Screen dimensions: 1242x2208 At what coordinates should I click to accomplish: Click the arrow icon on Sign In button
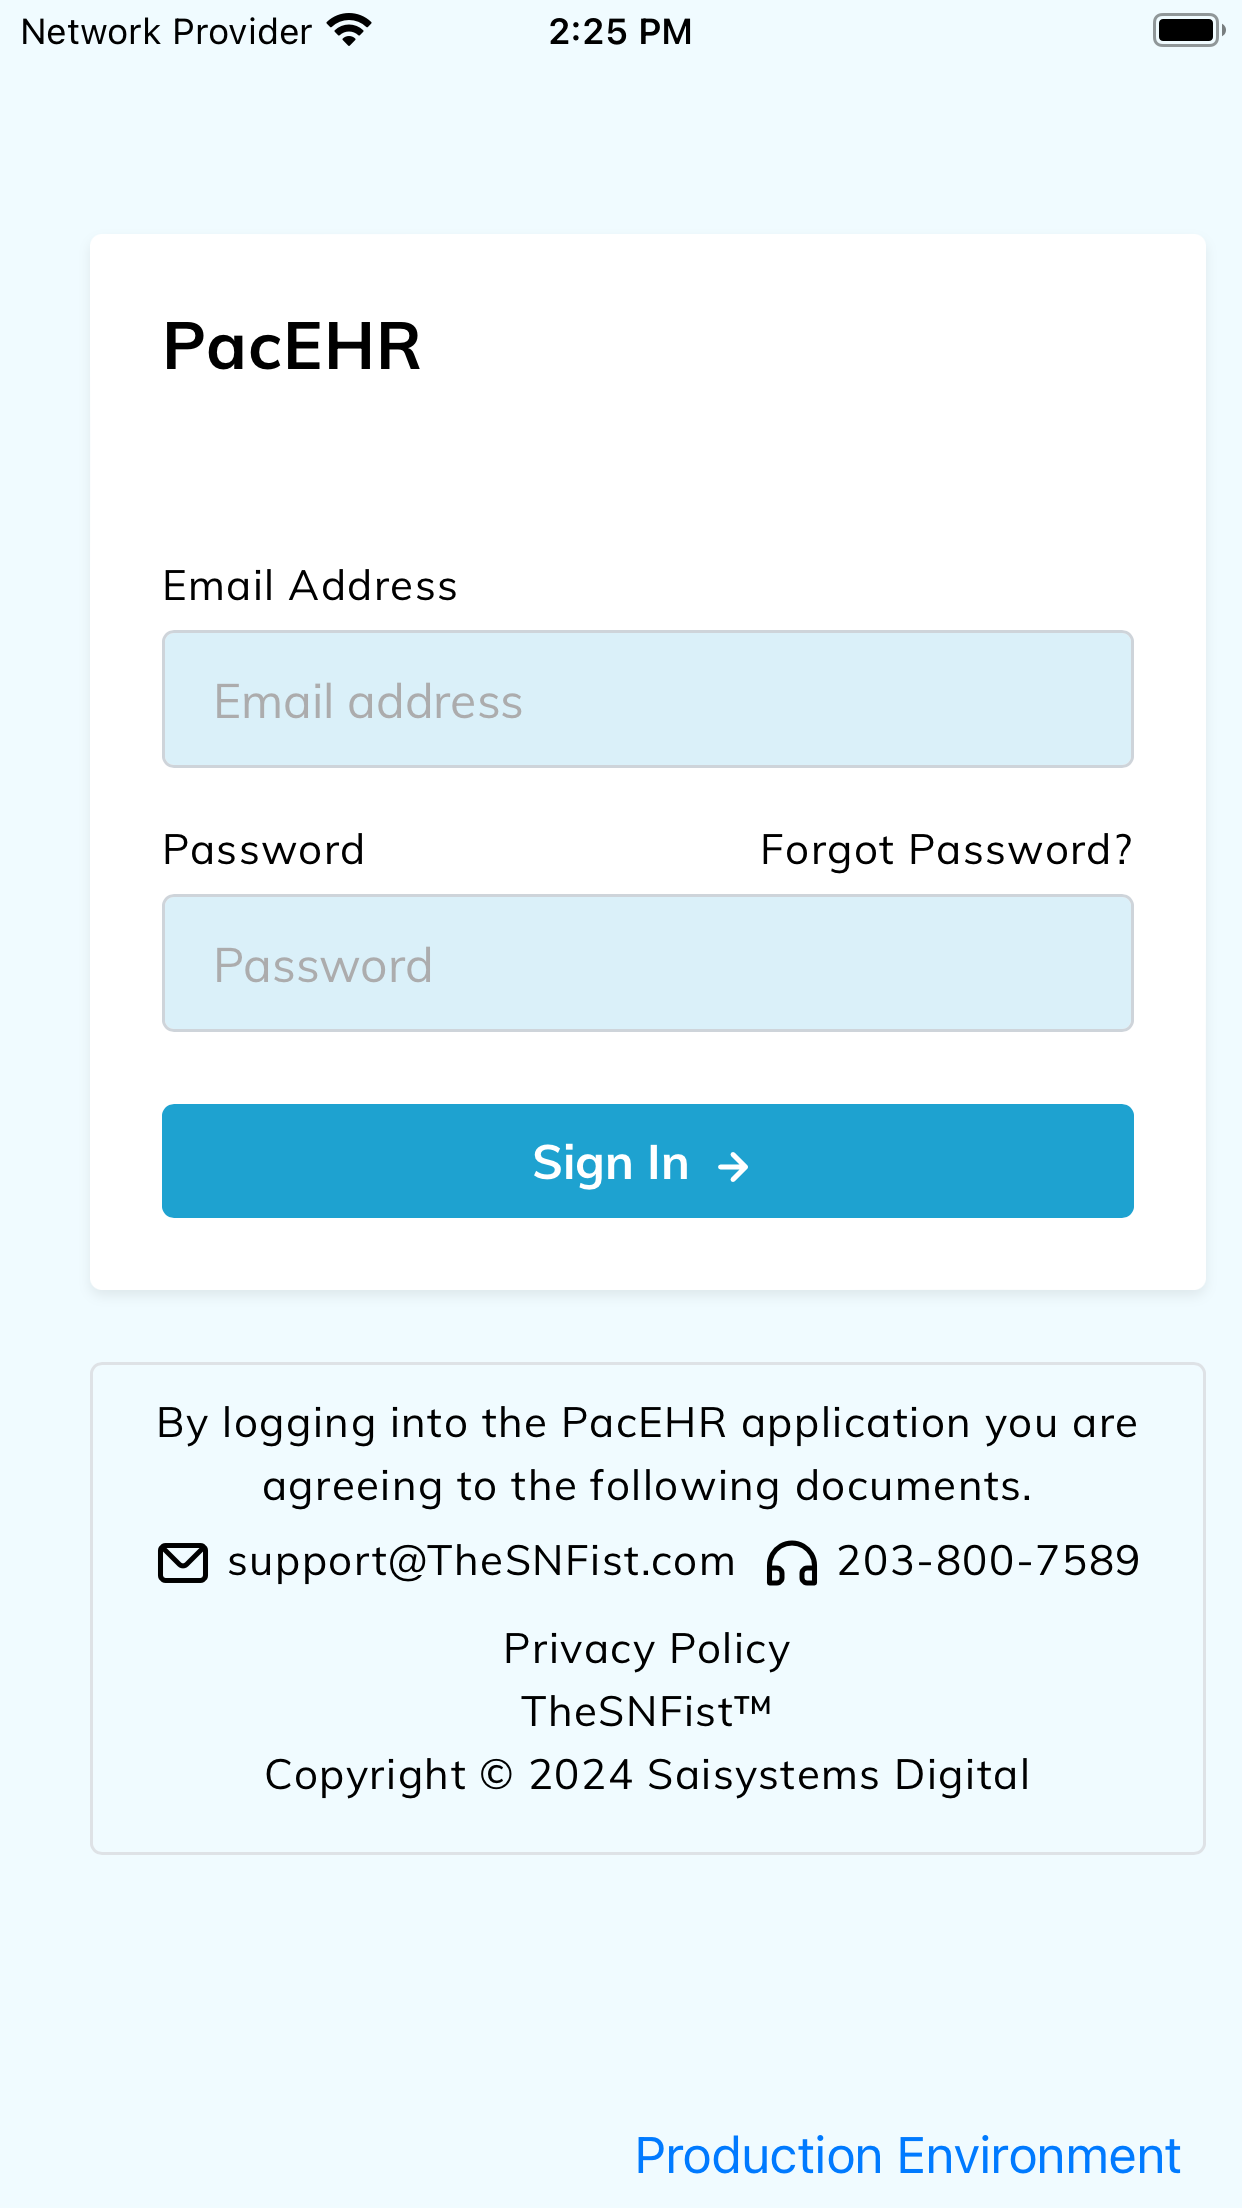tap(733, 1166)
